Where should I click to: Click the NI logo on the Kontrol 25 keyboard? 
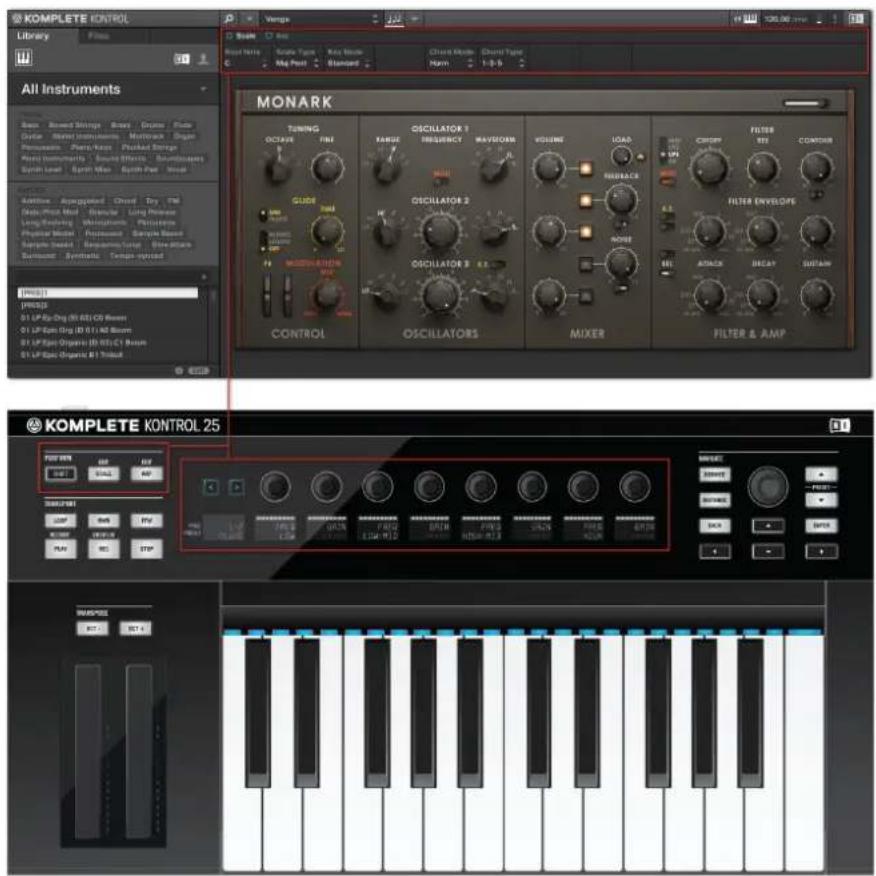[x=839, y=426]
